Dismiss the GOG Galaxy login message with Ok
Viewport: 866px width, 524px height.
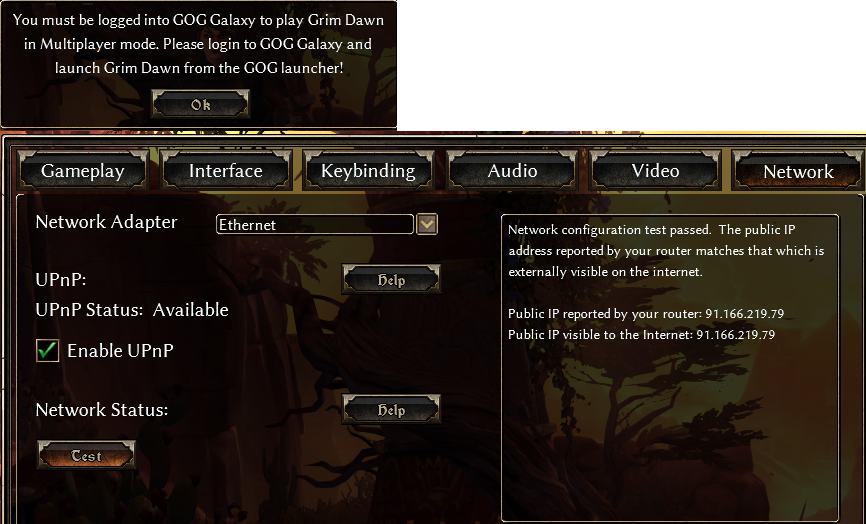(x=200, y=104)
